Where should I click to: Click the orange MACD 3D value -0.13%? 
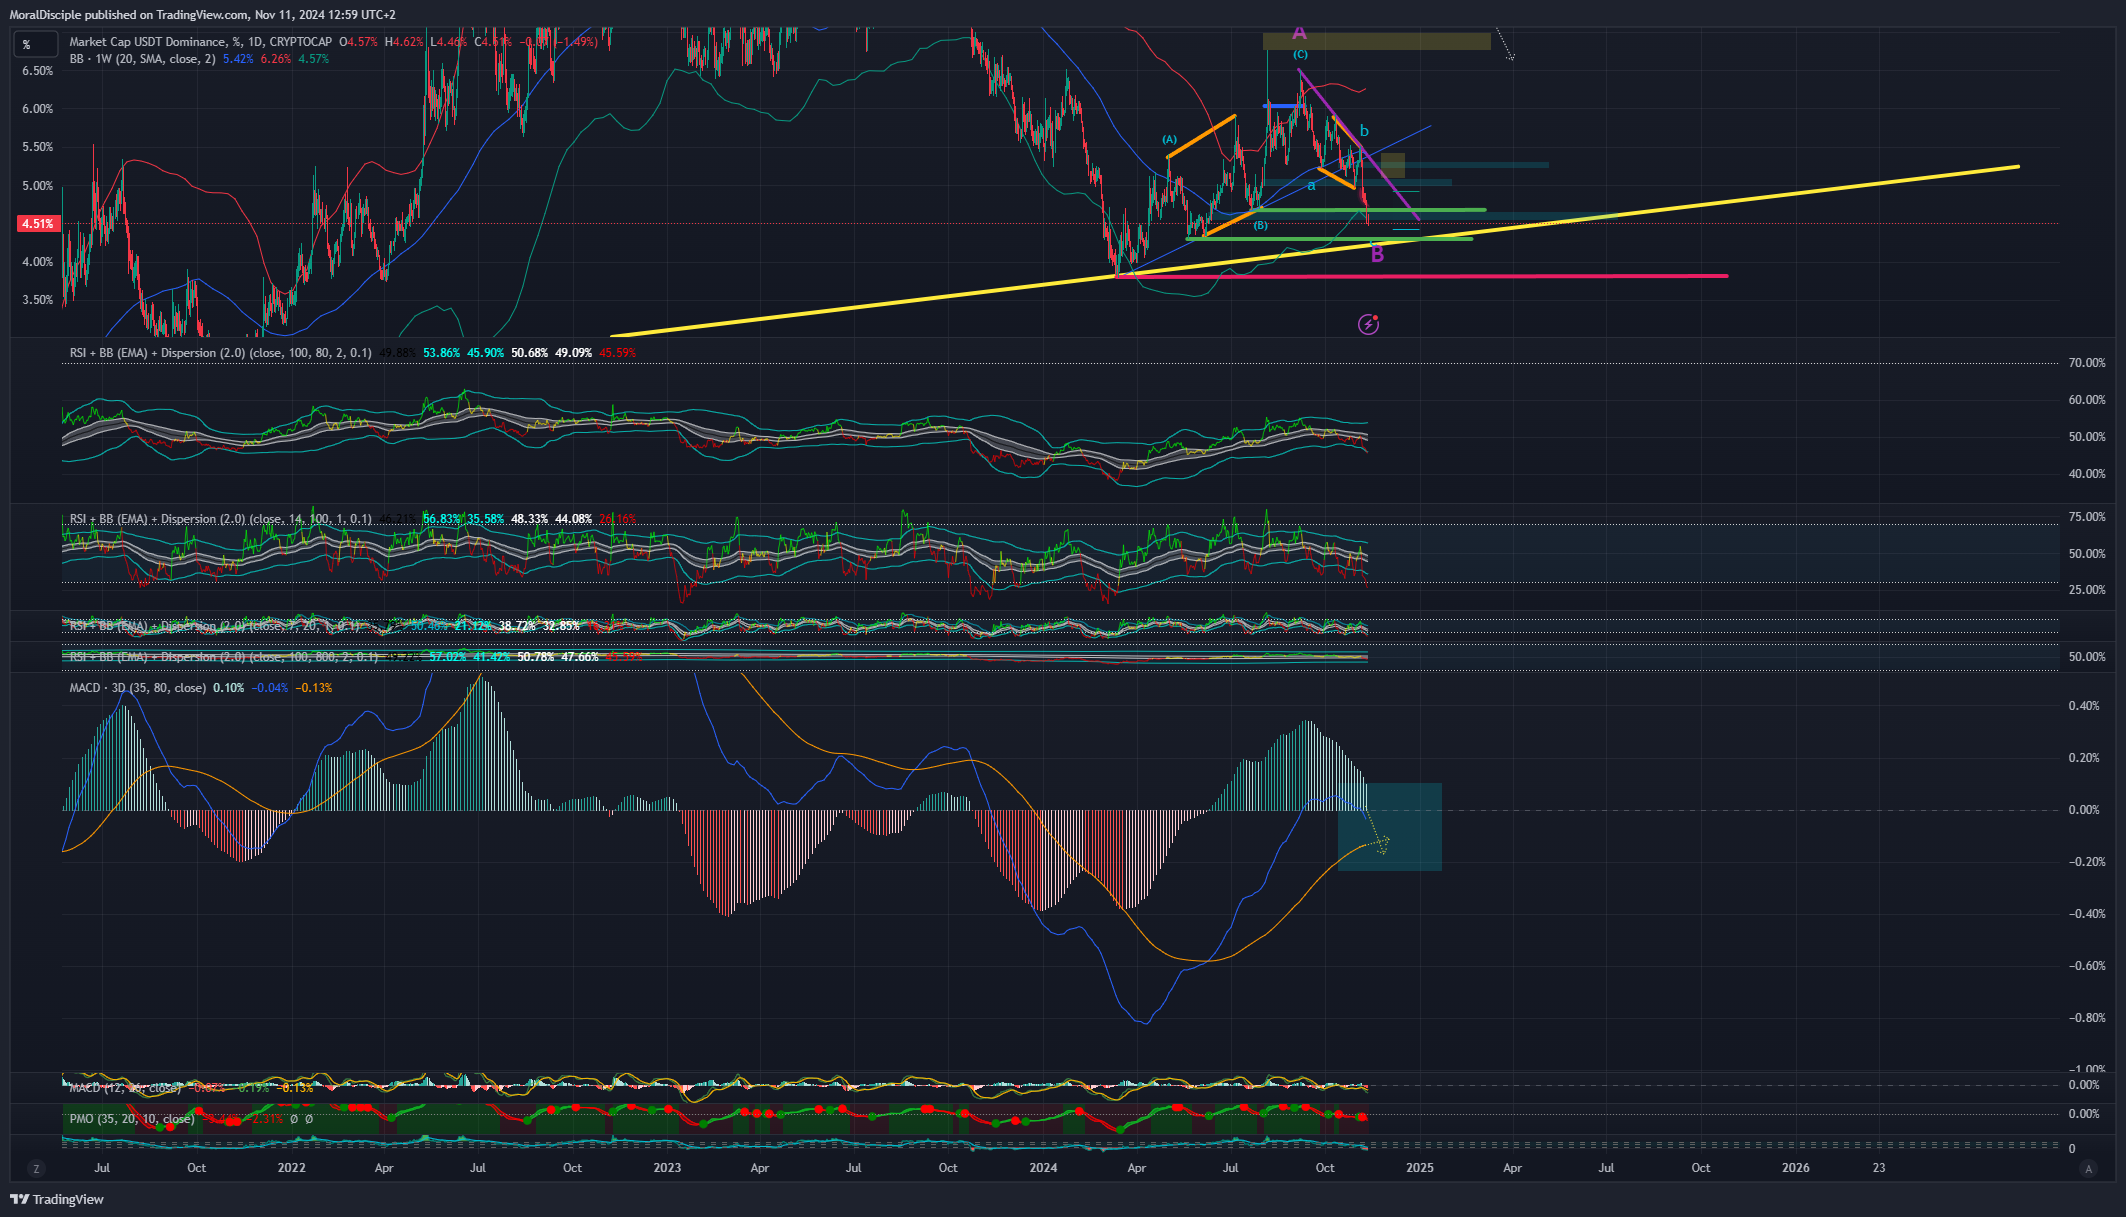point(314,688)
